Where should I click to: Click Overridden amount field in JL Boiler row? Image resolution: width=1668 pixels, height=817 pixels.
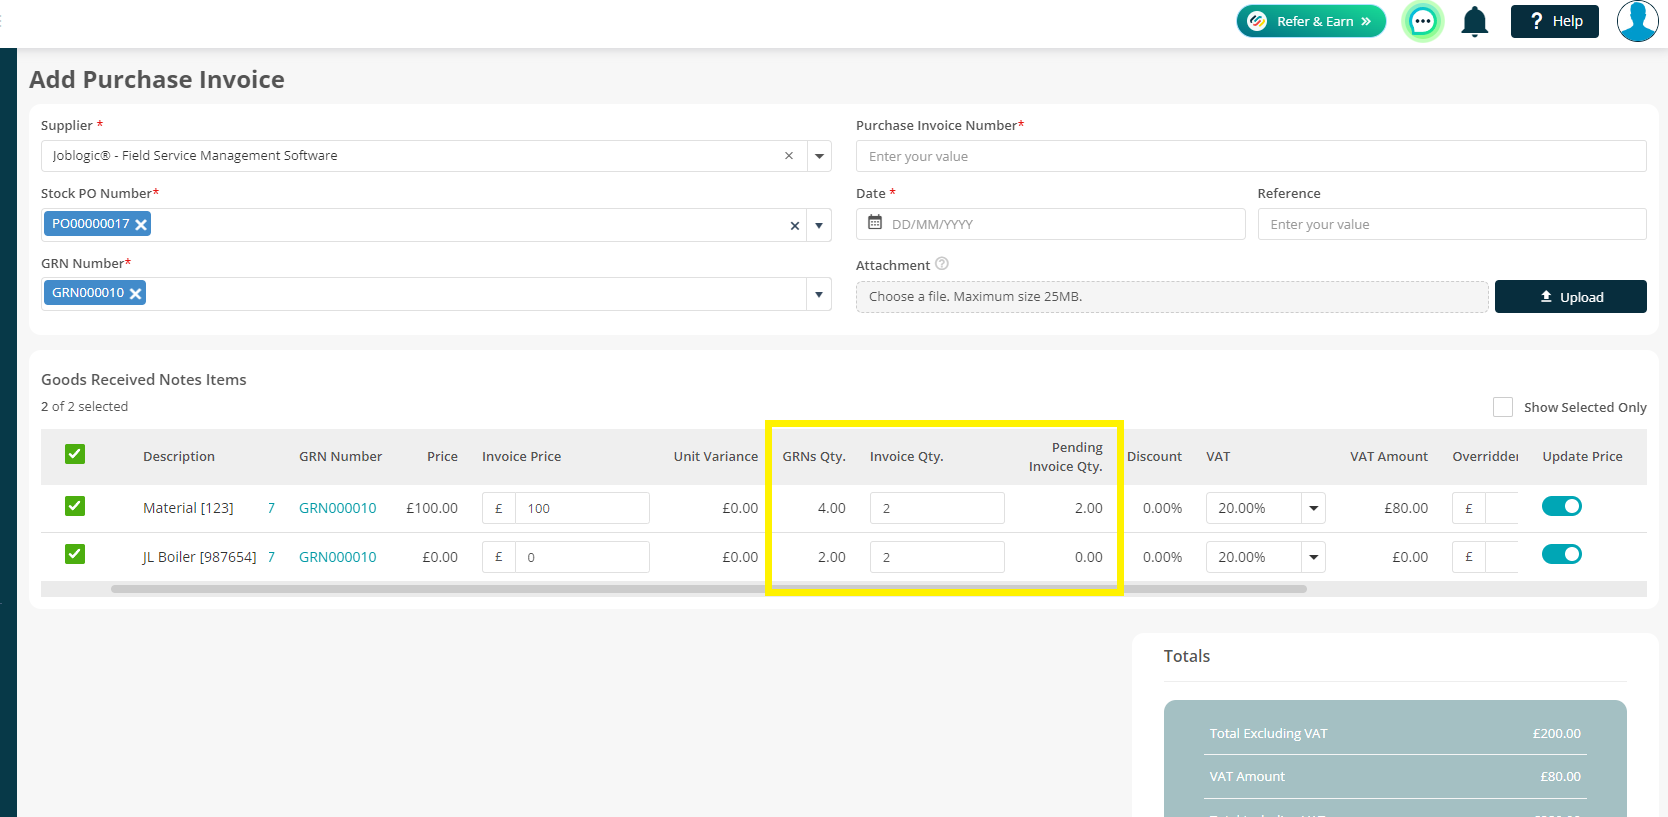coord(1502,557)
